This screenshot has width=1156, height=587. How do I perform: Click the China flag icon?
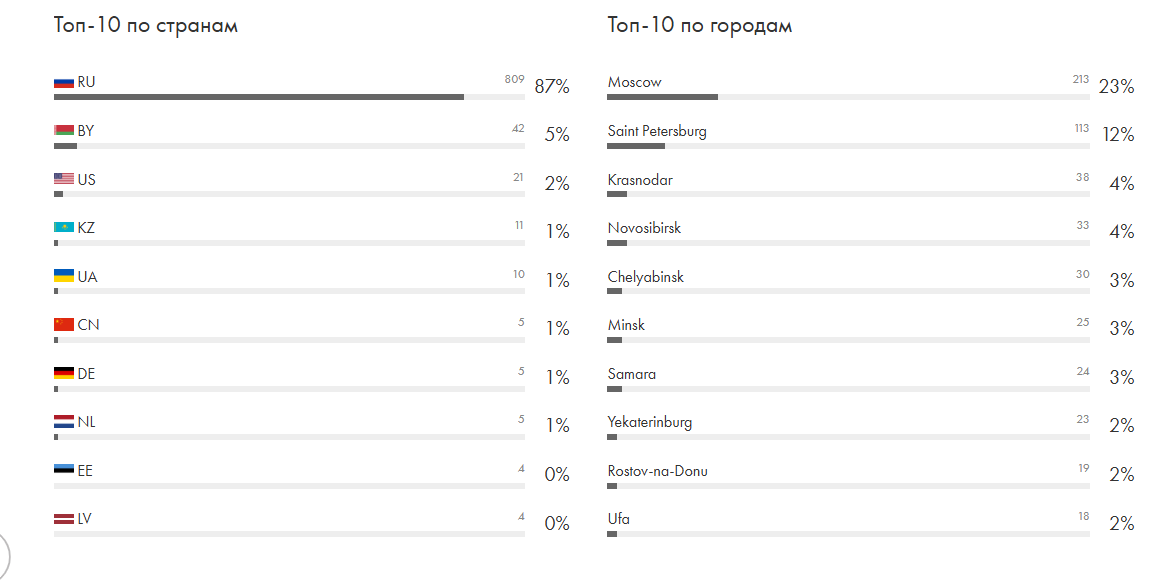(64, 325)
